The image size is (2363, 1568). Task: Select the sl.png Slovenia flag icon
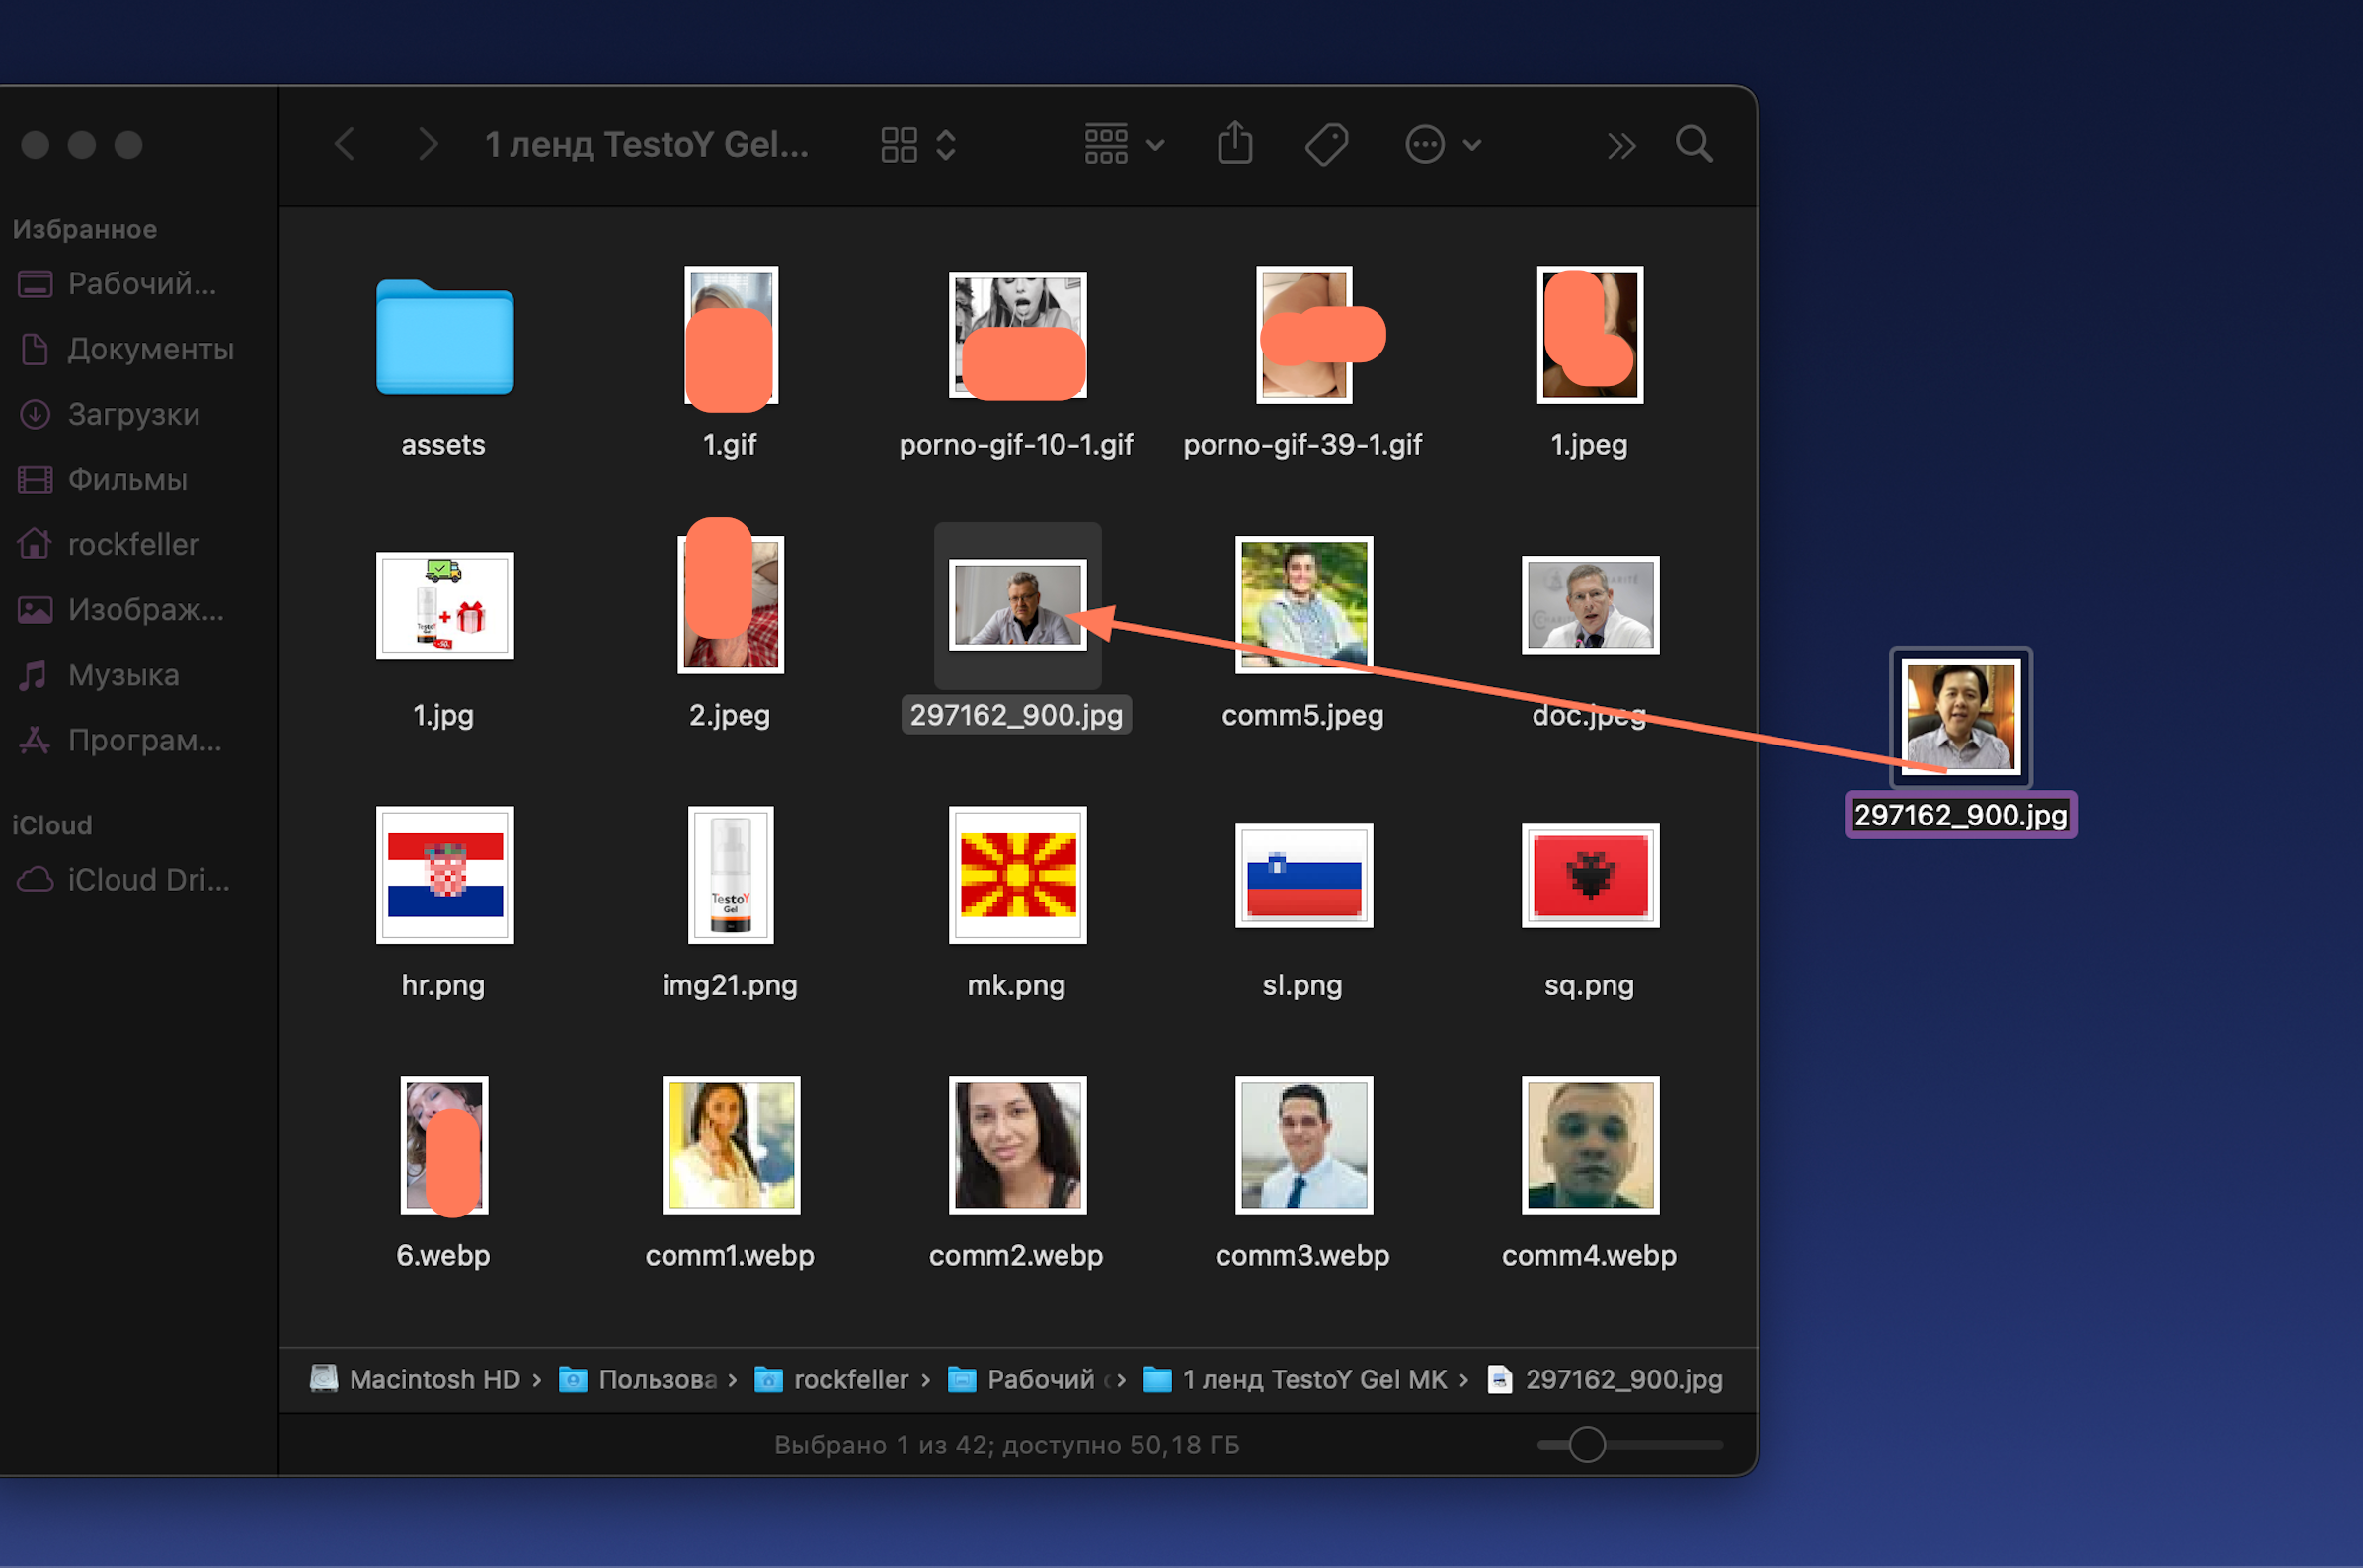click(x=1304, y=875)
